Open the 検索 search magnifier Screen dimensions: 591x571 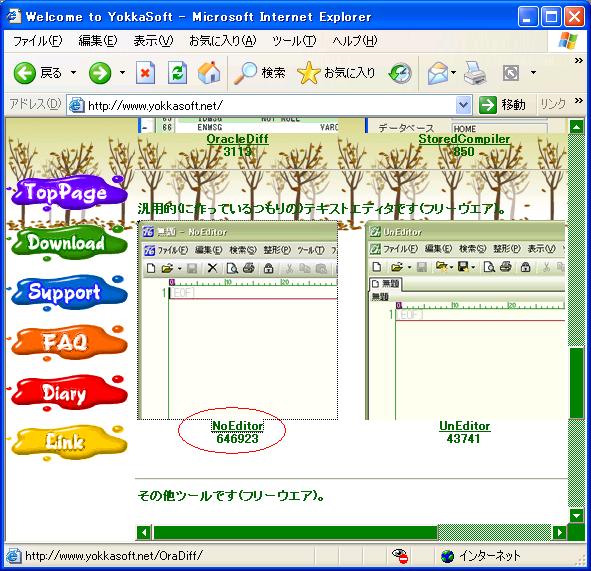[x=260, y=73]
